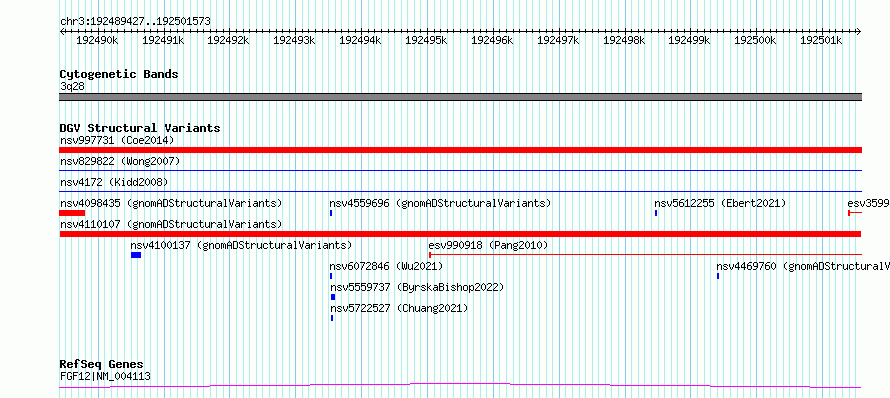Open nsv5559737 (ByrskaBishop2022) label

pyautogui.click(x=417, y=287)
